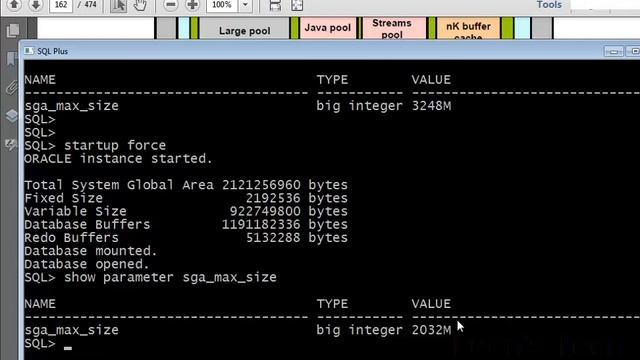Choose the Select tool cursor icon
The width and height of the screenshot is (640, 360).
coord(118,5)
